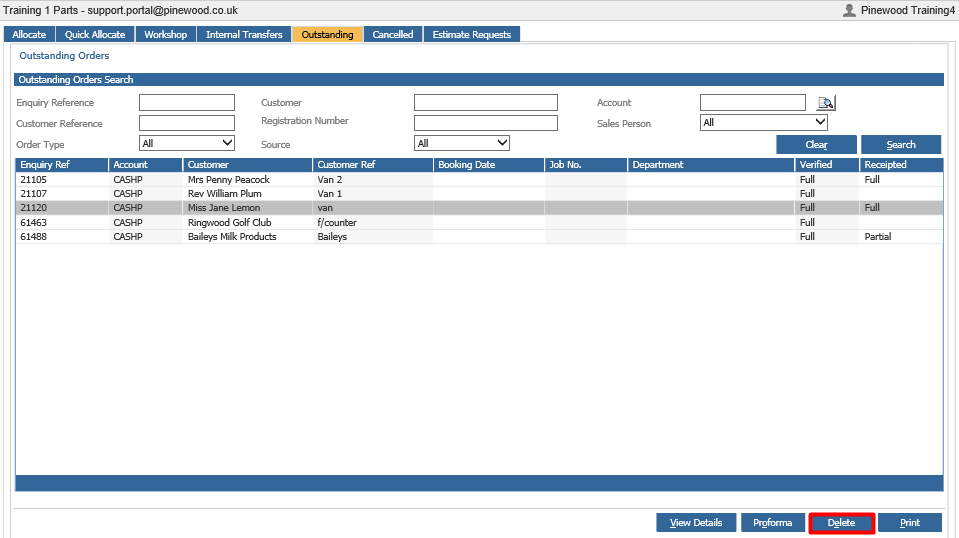Click customer ref Baileys
This screenshot has width=959, height=538.
tap(332, 237)
